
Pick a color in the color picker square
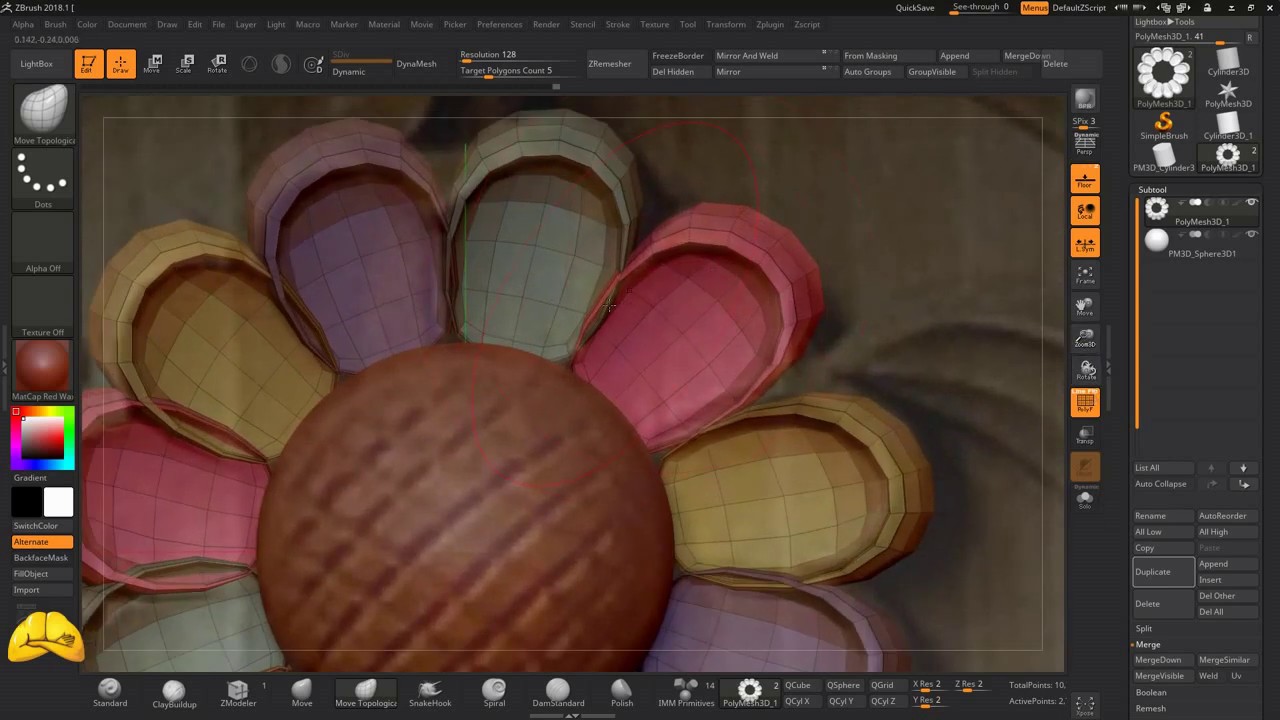43,438
